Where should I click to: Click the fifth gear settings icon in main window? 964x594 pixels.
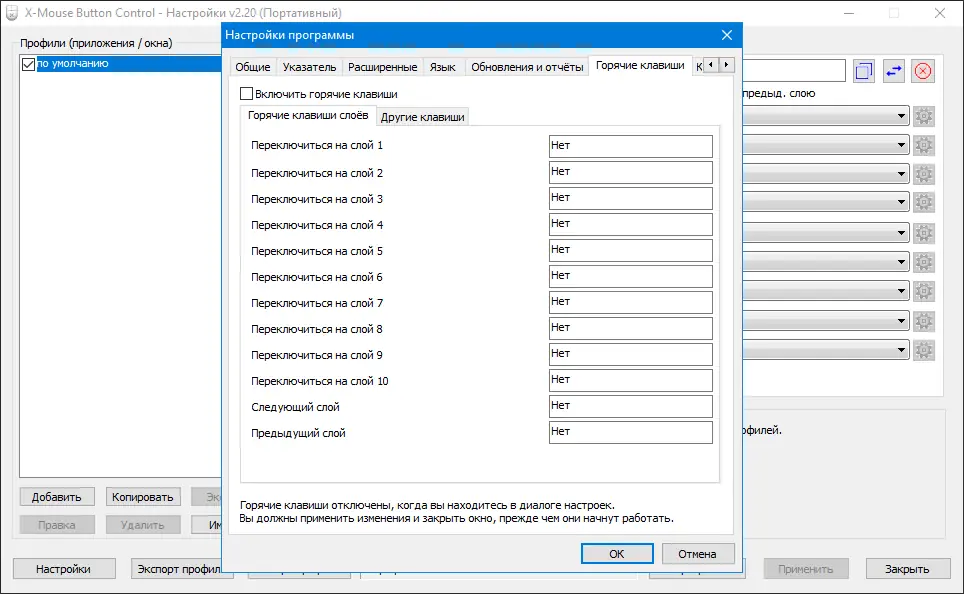tap(923, 233)
